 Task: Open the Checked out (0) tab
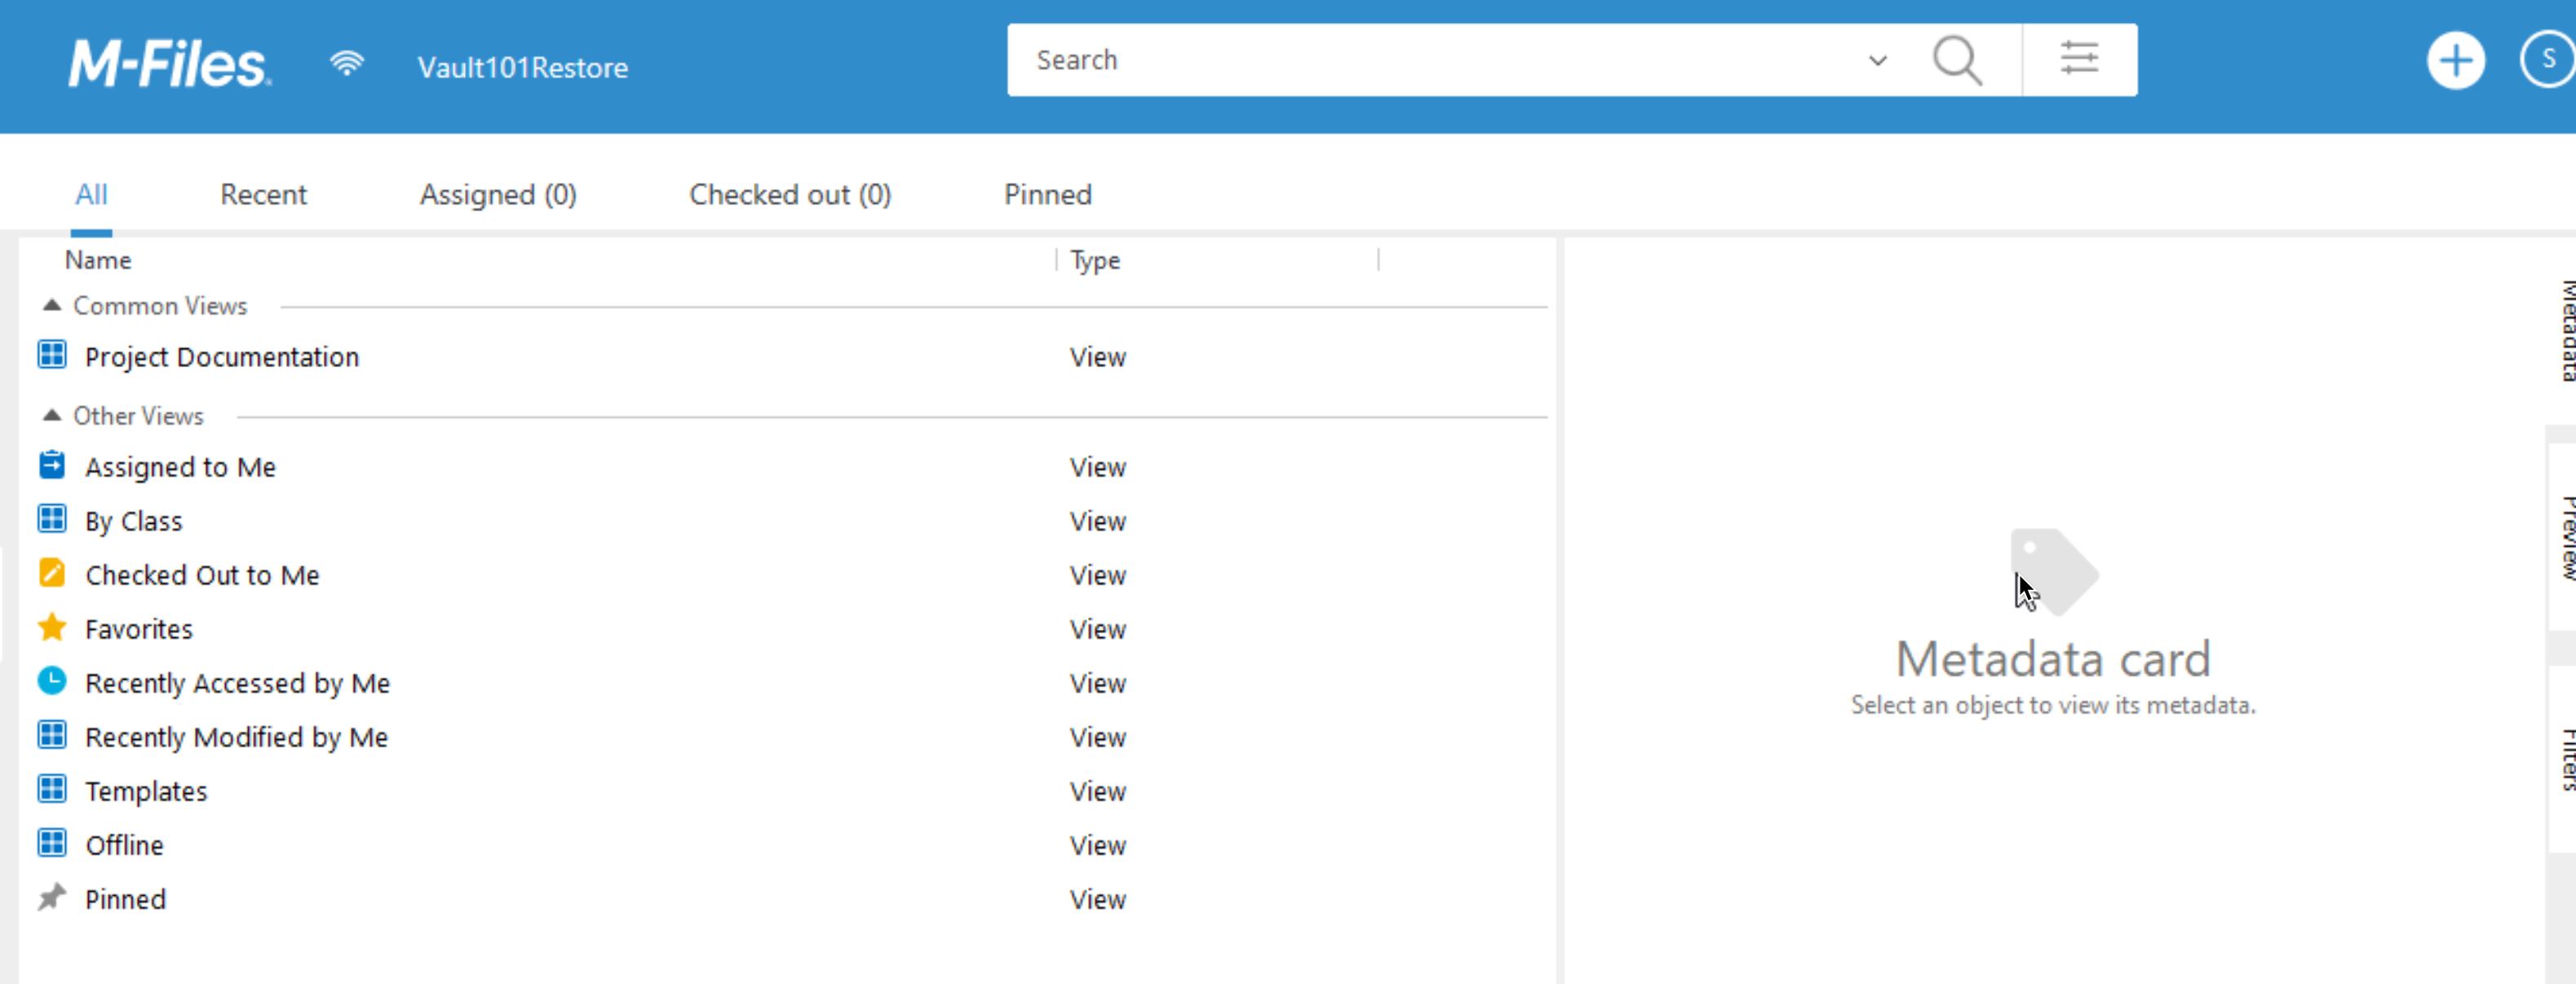(x=790, y=194)
